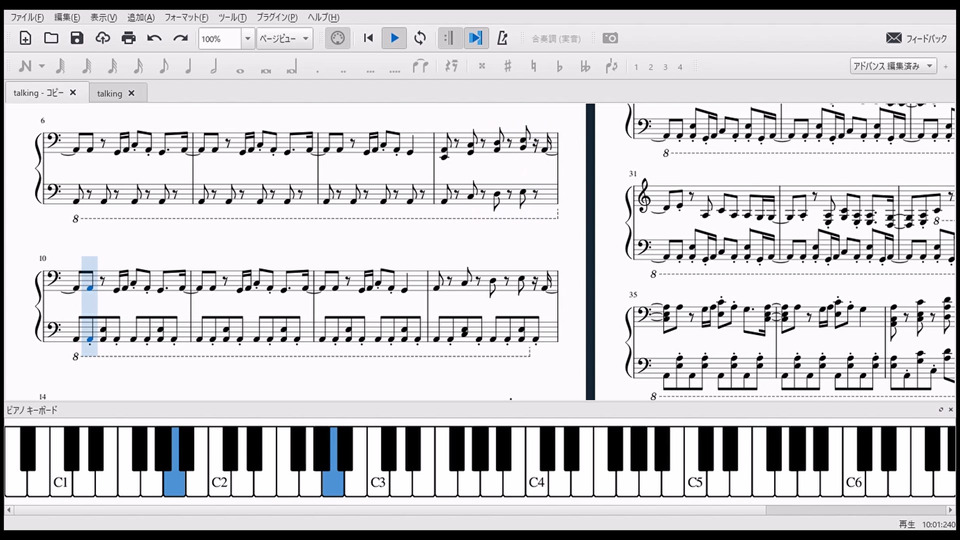Select the 32nd note duration
960x540 pixels.
pos(112,66)
